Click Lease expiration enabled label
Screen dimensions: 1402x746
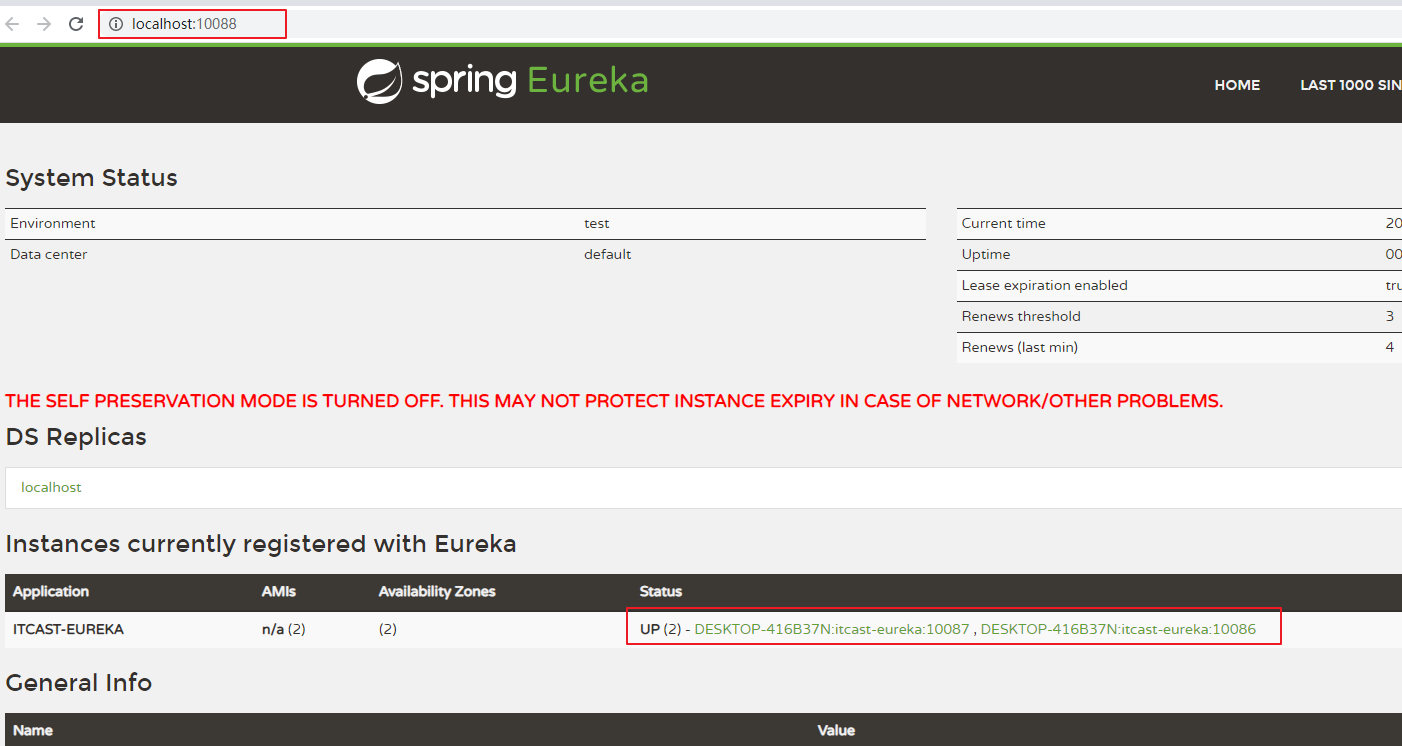click(x=1044, y=285)
